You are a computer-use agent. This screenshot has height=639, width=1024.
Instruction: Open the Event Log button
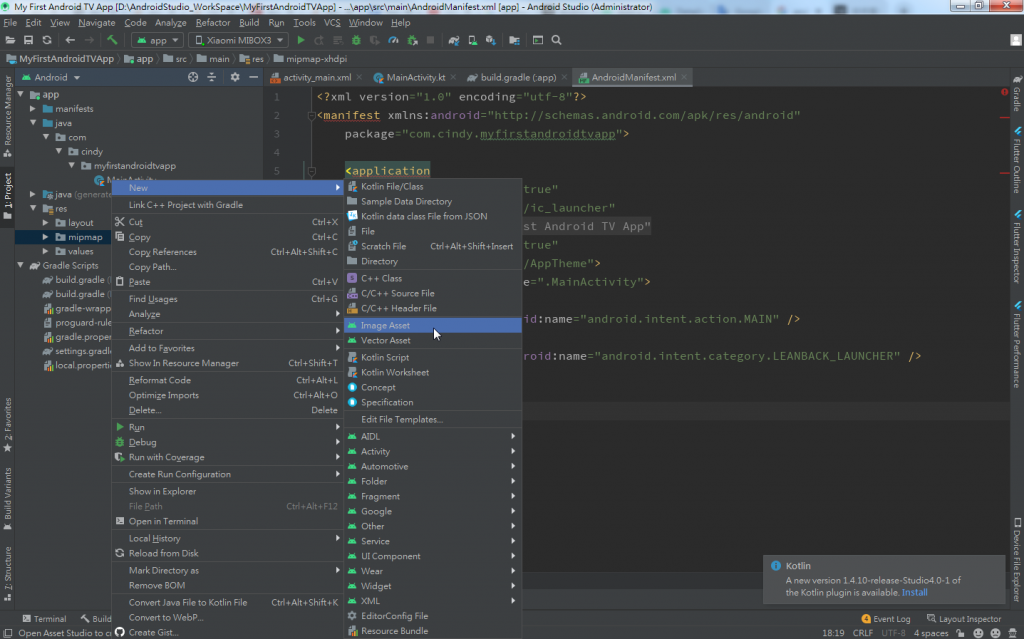coord(886,619)
